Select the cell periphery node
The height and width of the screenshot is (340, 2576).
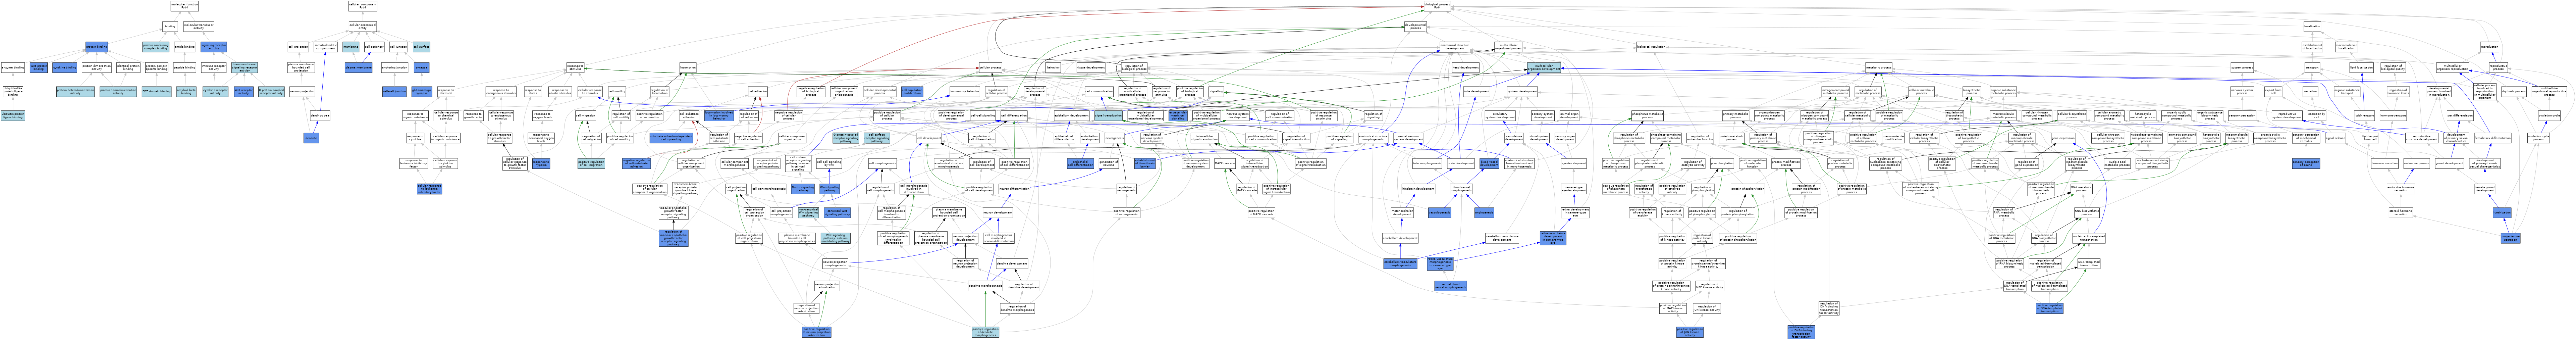click(x=374, y=47)
